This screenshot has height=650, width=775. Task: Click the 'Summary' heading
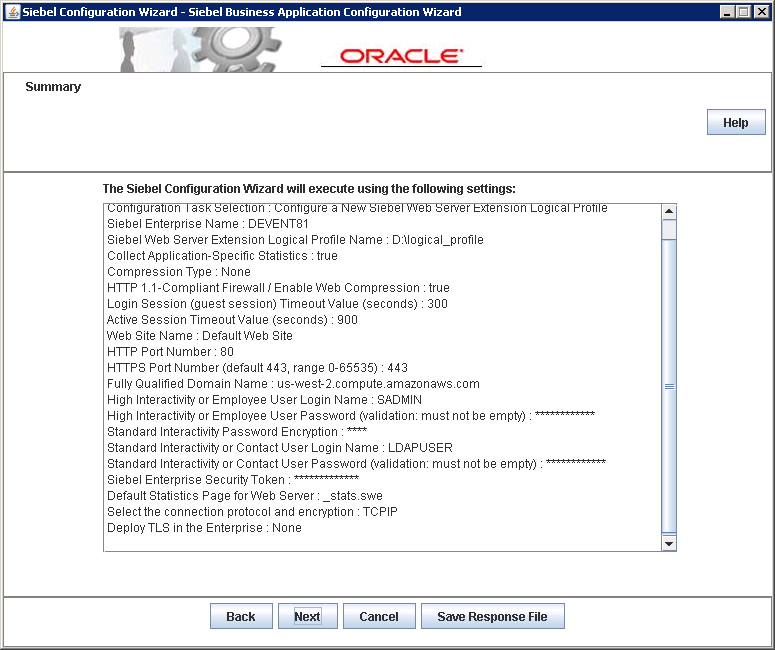pyautogui.click(x=53, y=87)
